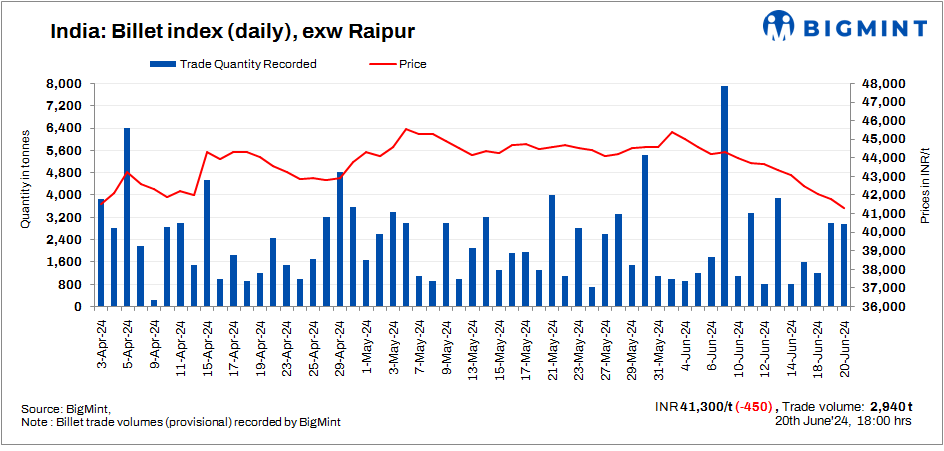944x451 pixels.
Task: Click the Source: BigMint footer text
Action: (66, 409)
